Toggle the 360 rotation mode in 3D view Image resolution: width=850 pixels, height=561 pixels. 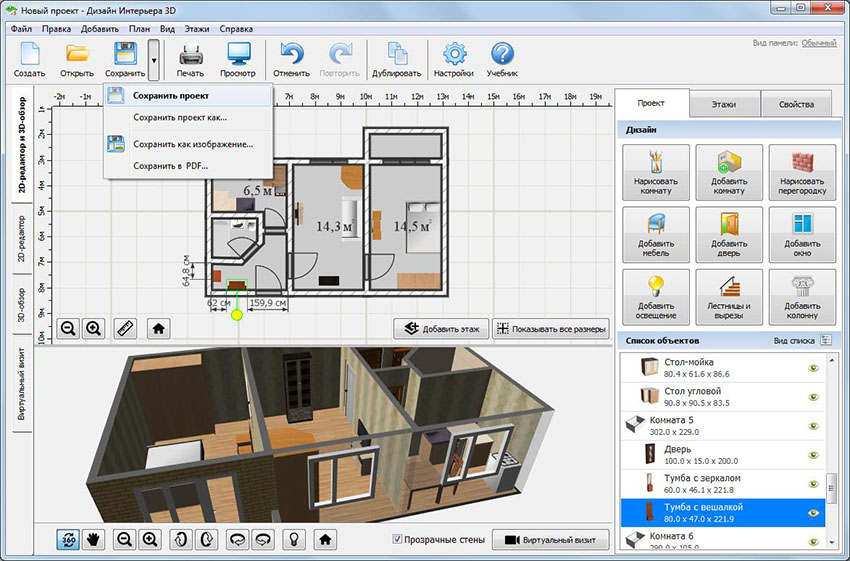pos(68,539)
